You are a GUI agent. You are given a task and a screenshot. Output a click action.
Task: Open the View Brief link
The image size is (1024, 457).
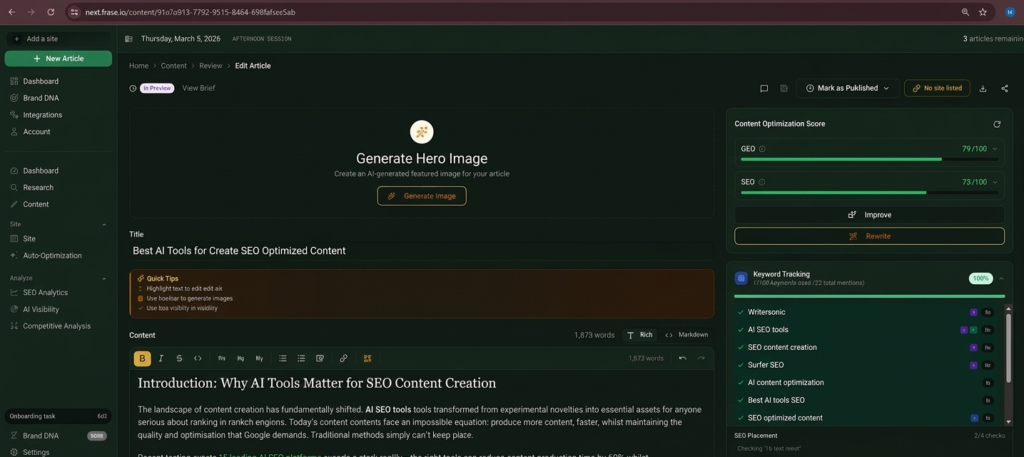[x=199, y=88]
